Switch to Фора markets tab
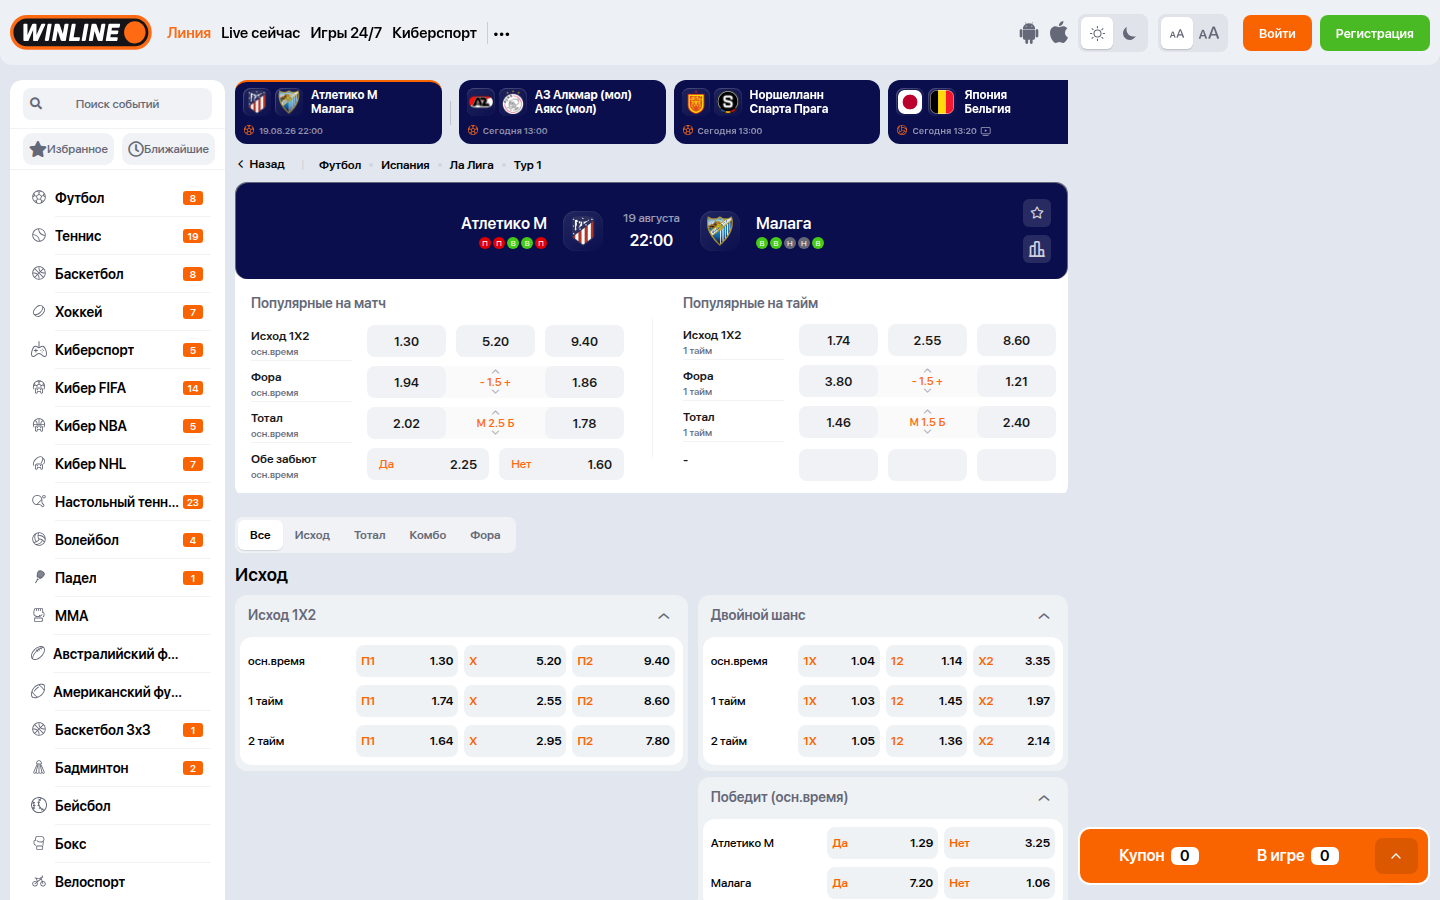Image resolution: width=1440 pixels, height=900 pixels. (485, 535)
